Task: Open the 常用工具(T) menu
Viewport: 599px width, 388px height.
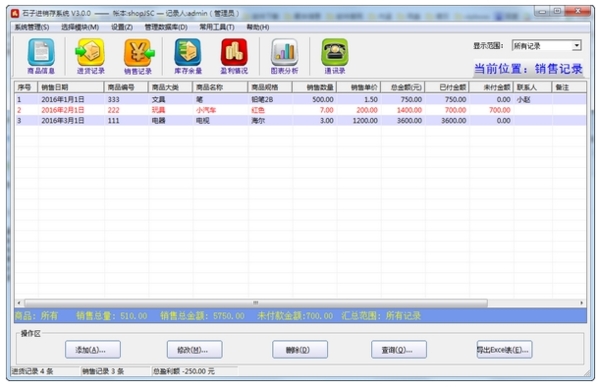Action: click(217, 27)
